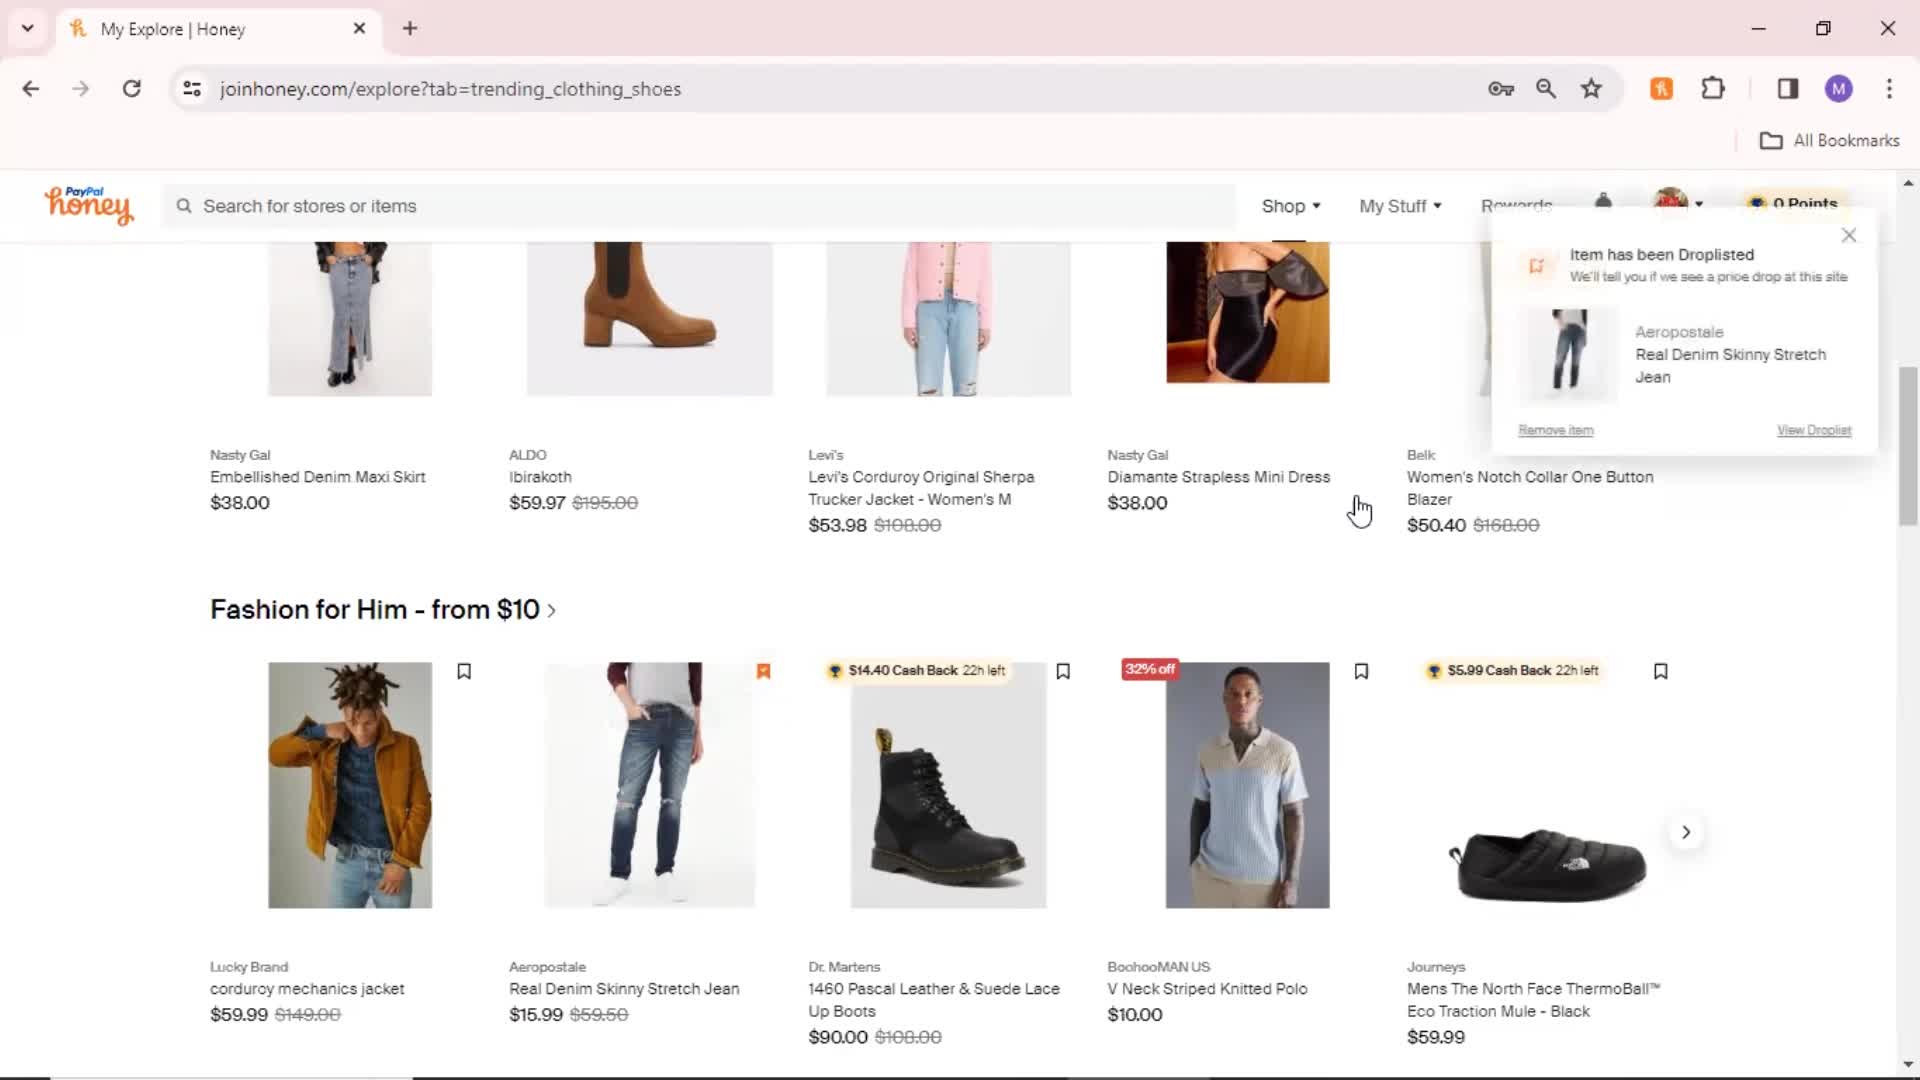Image resolution: width=1920 pixels, height=1080 pixels.
Task: Open Chrome extensions puzzle icon
Action: [1713, 88]
